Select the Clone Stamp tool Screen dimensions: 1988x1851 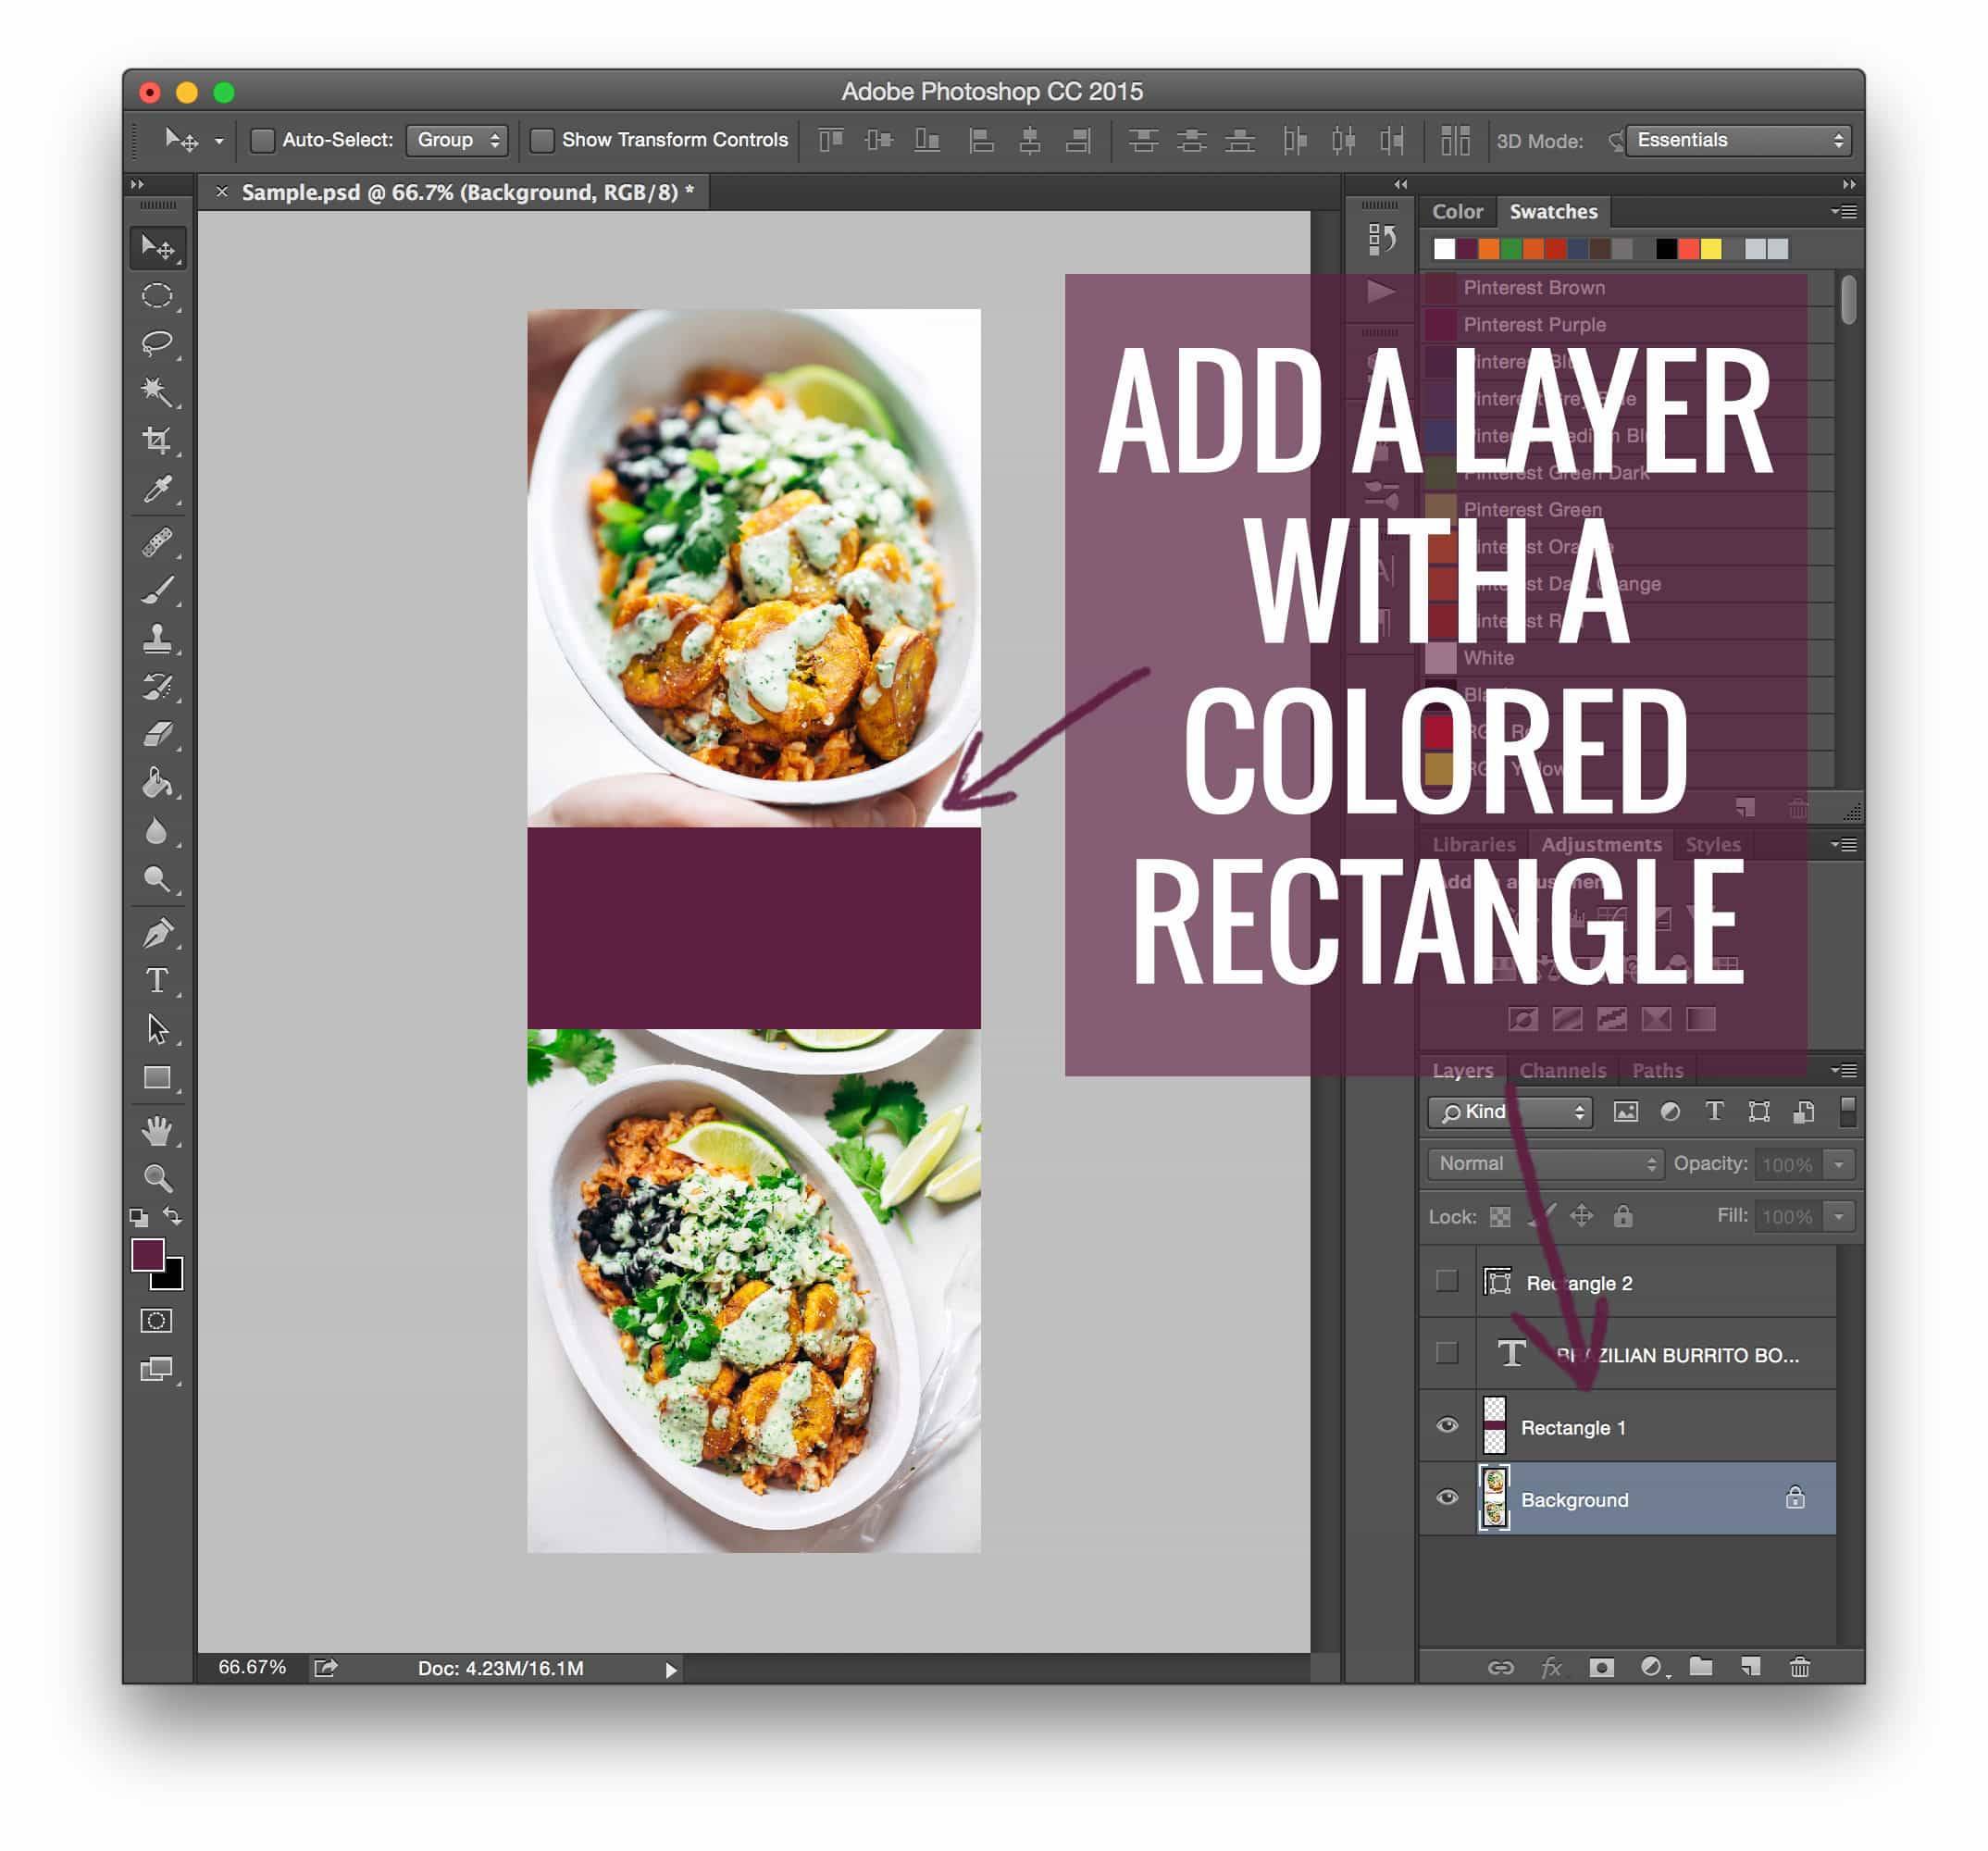(x=157, y=638)
